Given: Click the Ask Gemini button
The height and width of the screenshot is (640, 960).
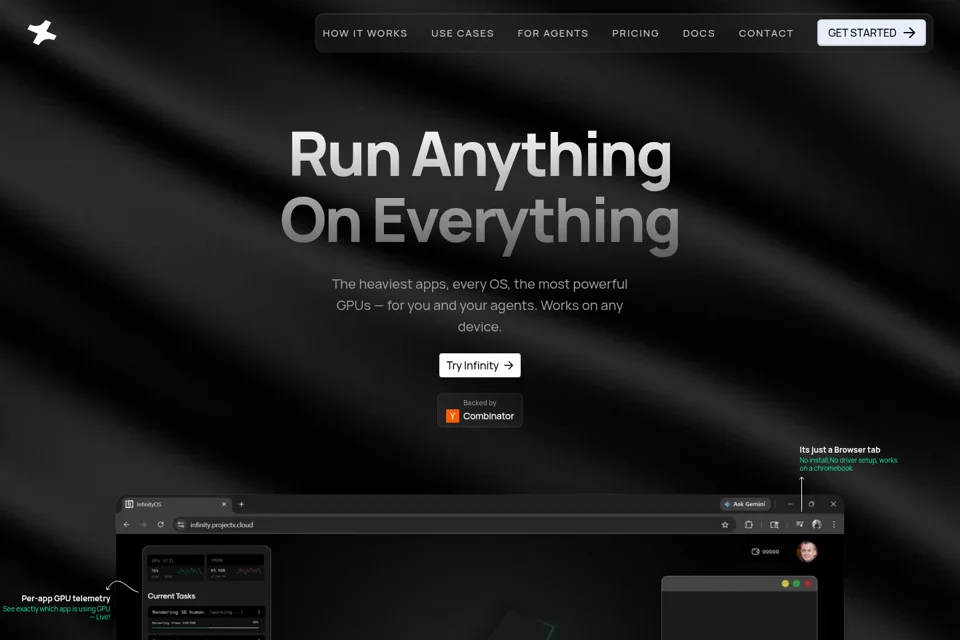Looking at the screenshot, I should [x=744, y=504].
